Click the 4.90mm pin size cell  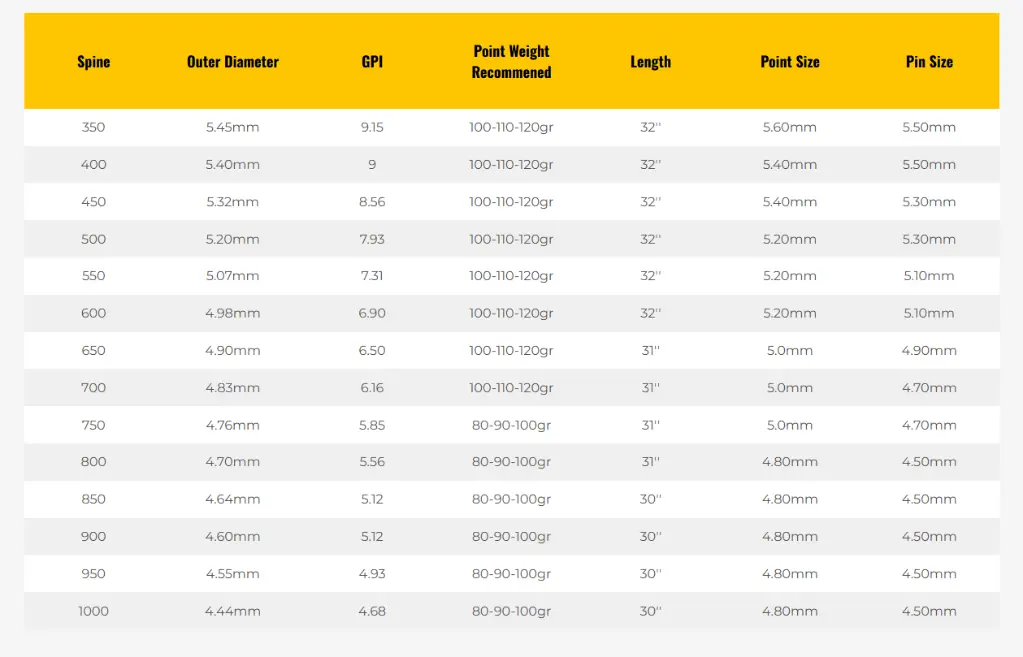[x=929, y=351]
